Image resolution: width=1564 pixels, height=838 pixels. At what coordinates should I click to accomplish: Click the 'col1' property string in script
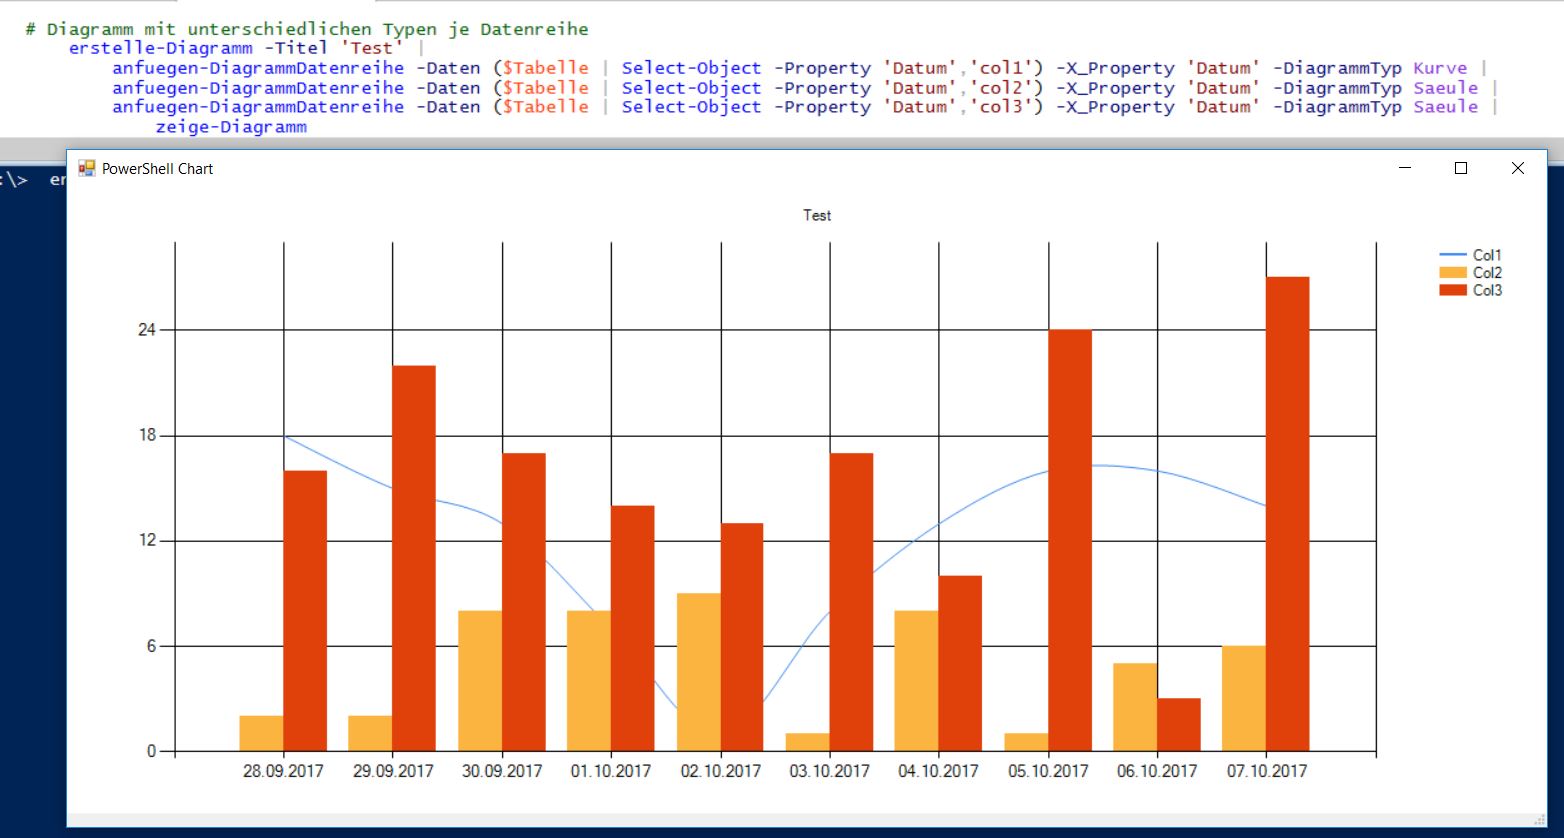1001,68
